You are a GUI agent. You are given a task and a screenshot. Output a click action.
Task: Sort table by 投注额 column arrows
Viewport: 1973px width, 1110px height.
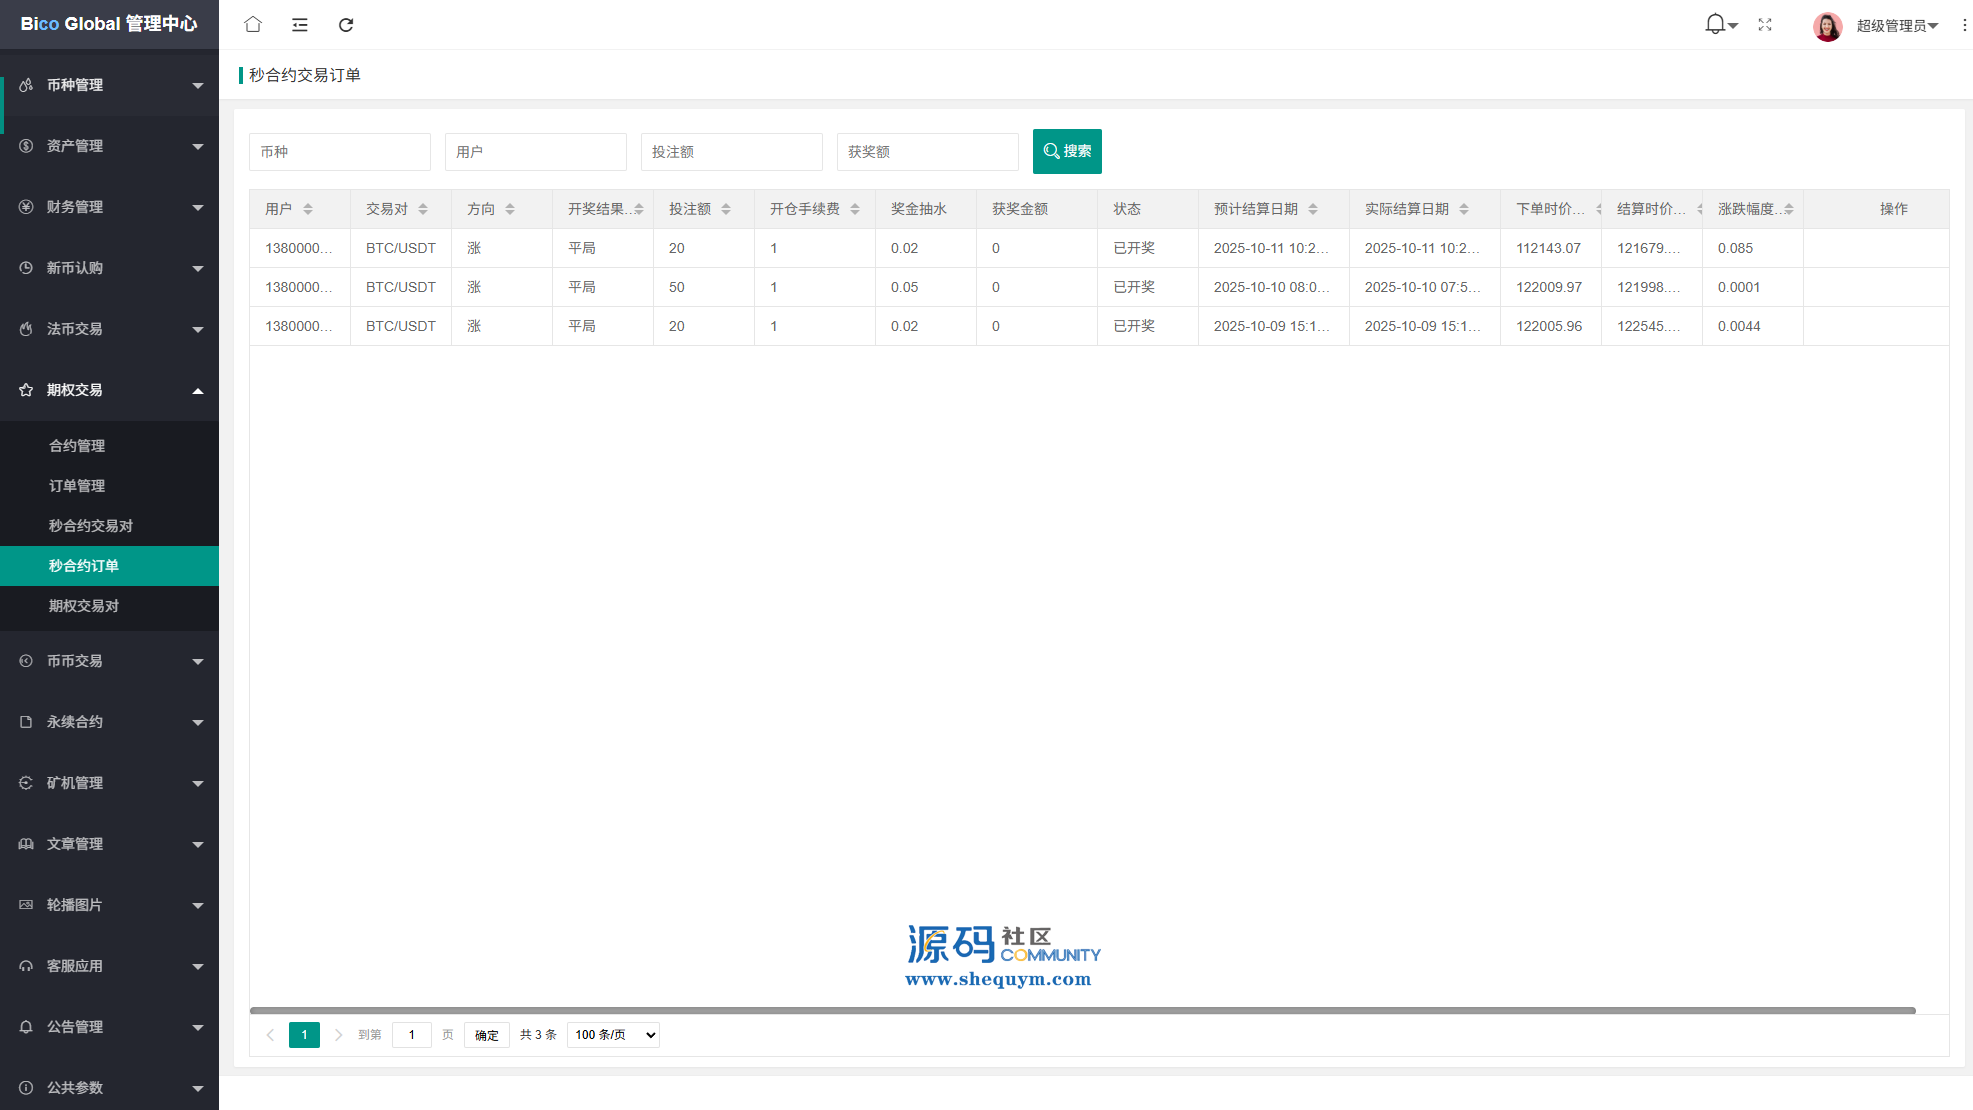726,209
